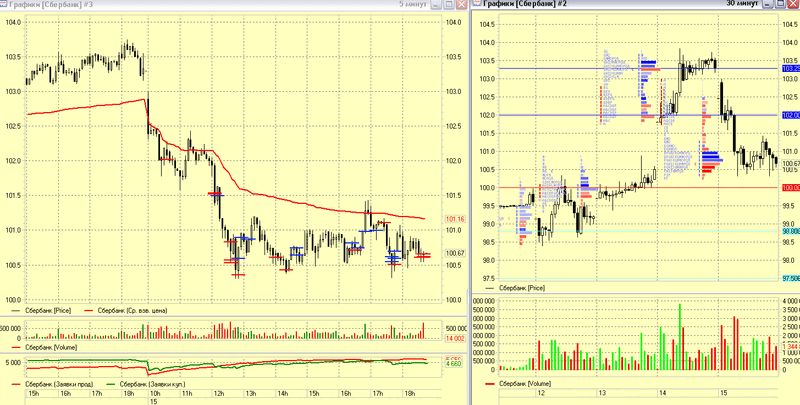Click the green 4 660 buy orders value
800x405 pixels.
click(x=455, y=364)
